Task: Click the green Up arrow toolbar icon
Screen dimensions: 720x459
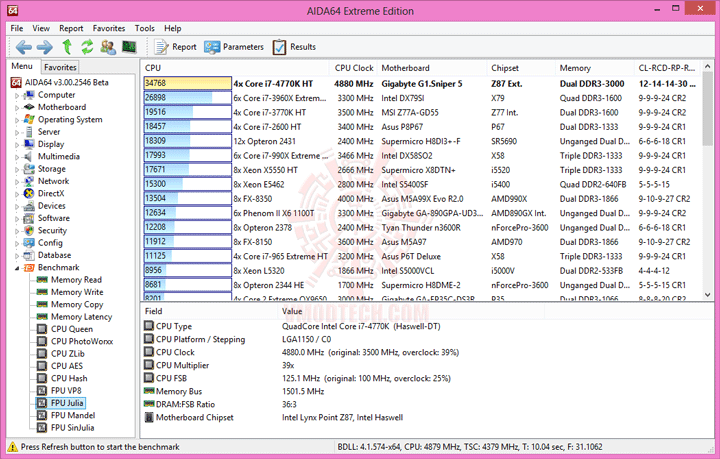Action: pyautogui.click(x=67, y=47)
